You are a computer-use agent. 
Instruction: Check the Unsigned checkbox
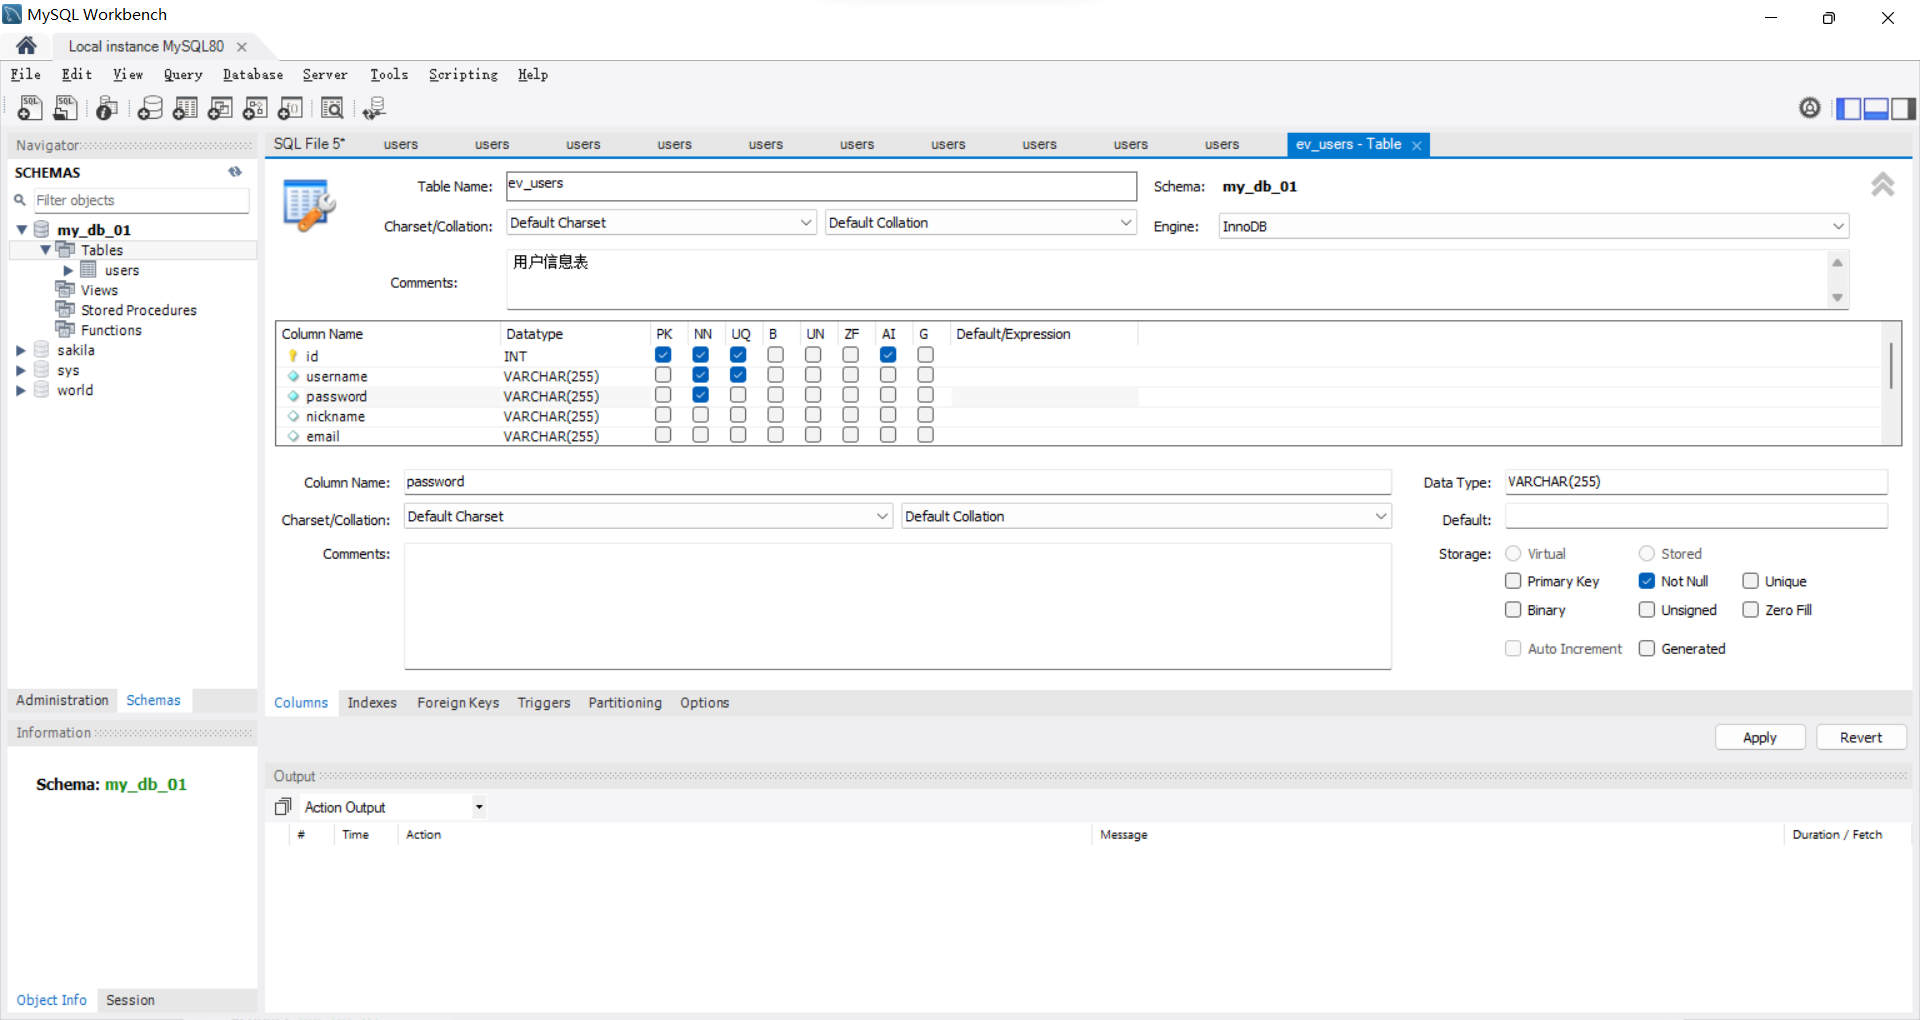(1647, 610)
